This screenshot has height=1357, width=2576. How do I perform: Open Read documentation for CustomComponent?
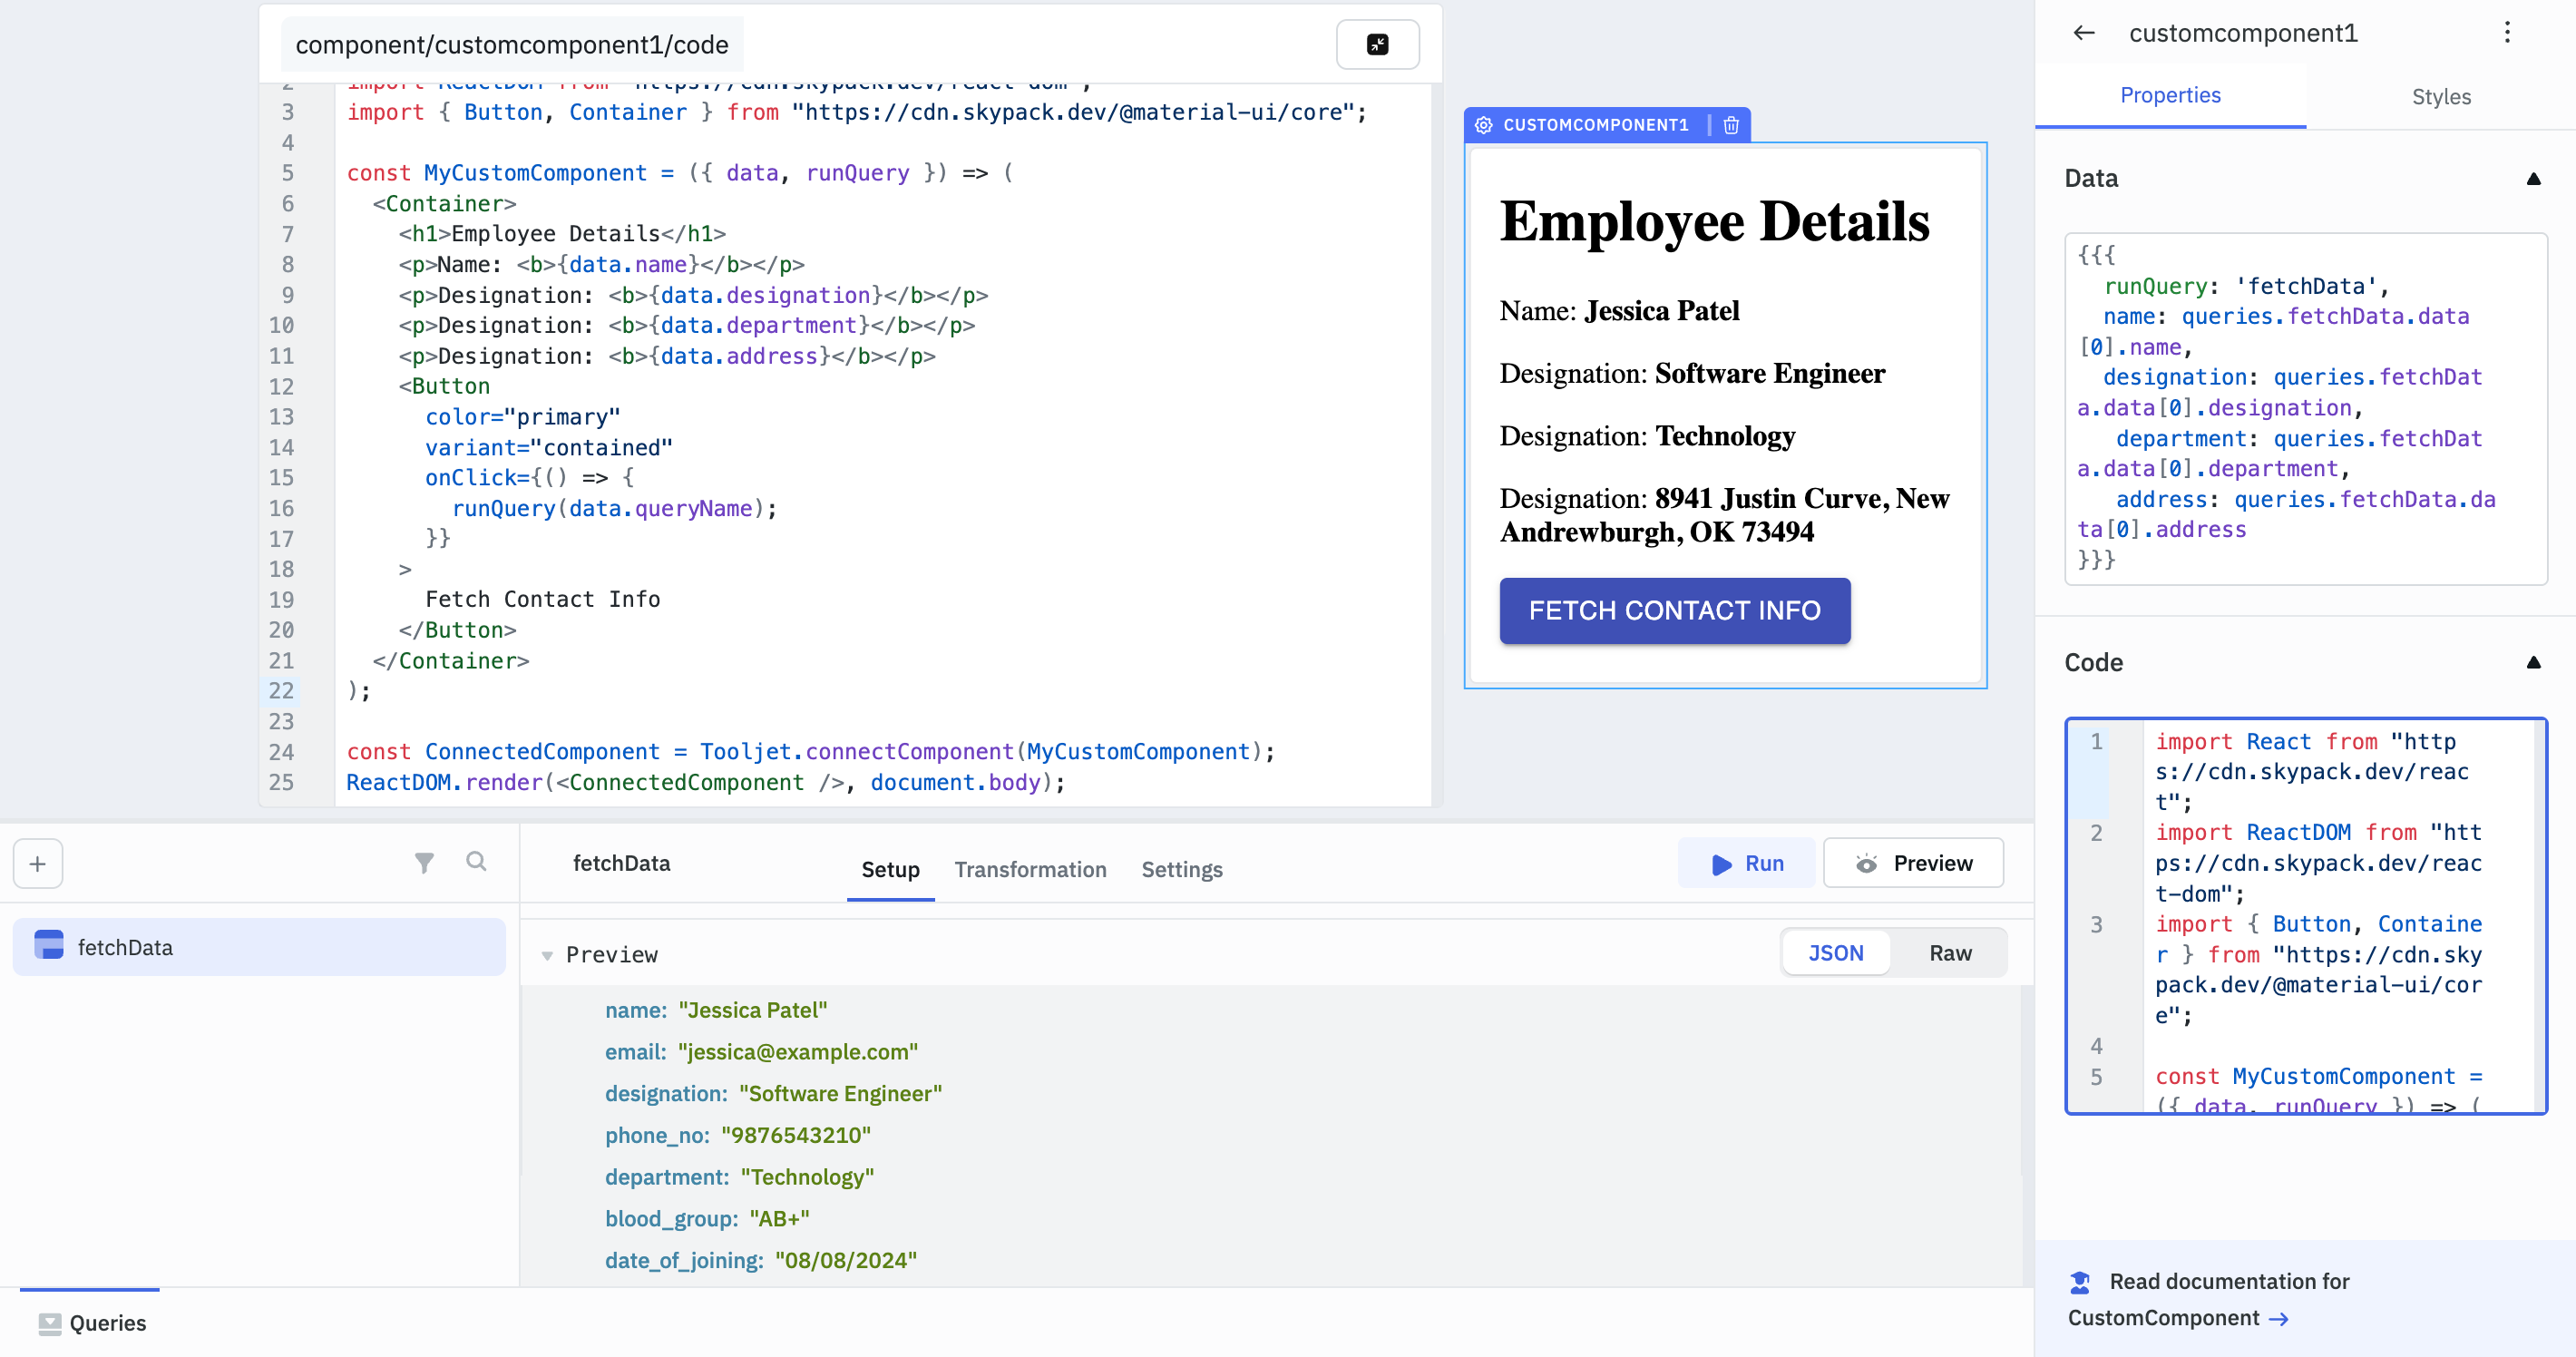click(x=2229, y=1298)
